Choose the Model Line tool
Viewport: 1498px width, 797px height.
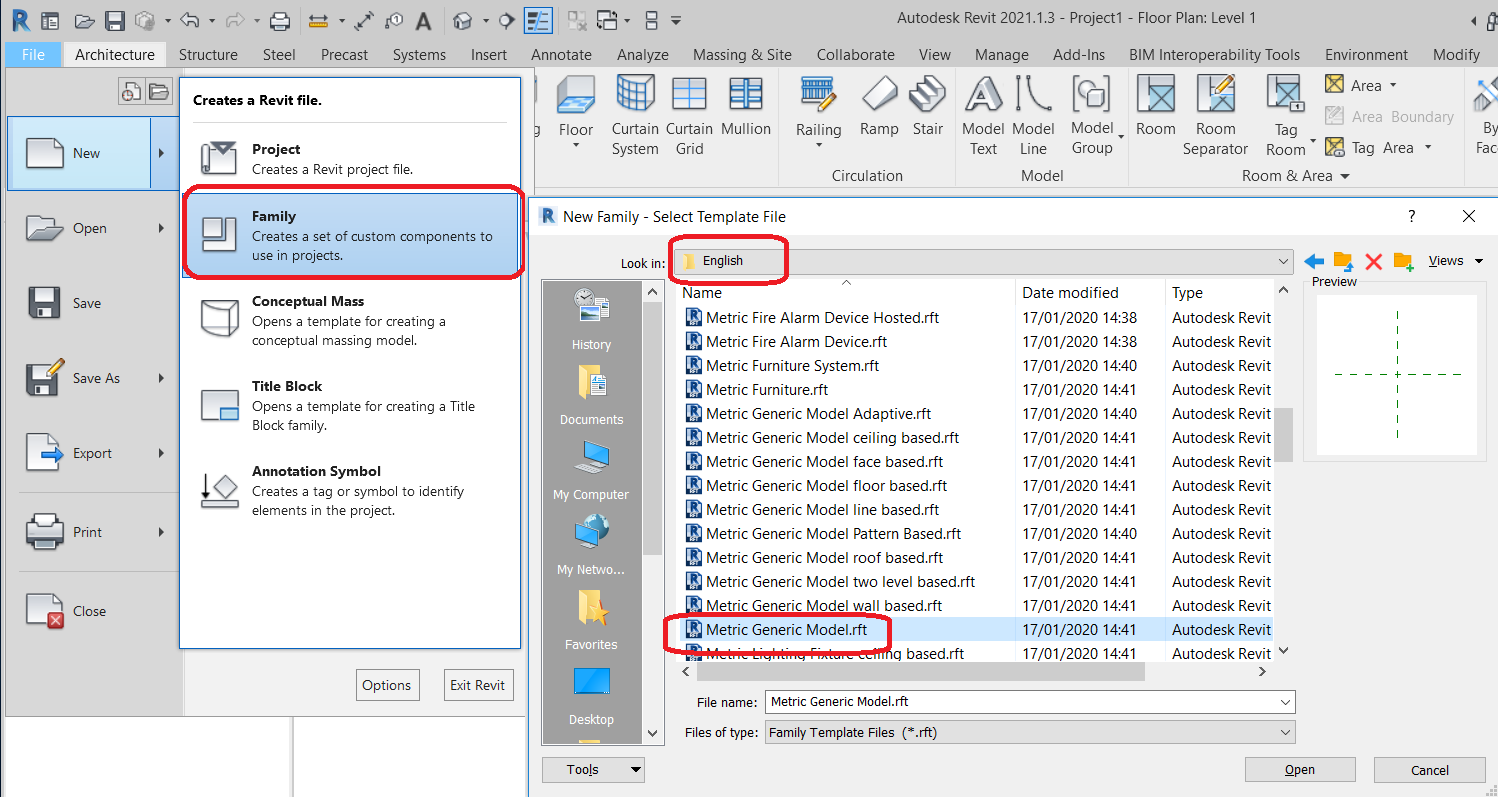1033,115
